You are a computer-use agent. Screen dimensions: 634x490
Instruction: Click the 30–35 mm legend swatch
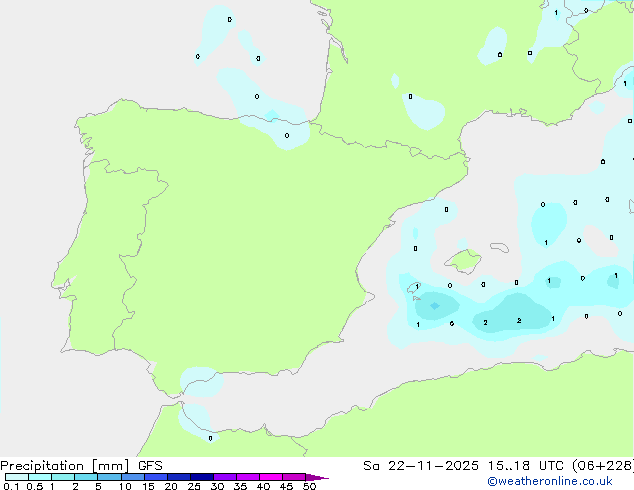click(225, 477)
